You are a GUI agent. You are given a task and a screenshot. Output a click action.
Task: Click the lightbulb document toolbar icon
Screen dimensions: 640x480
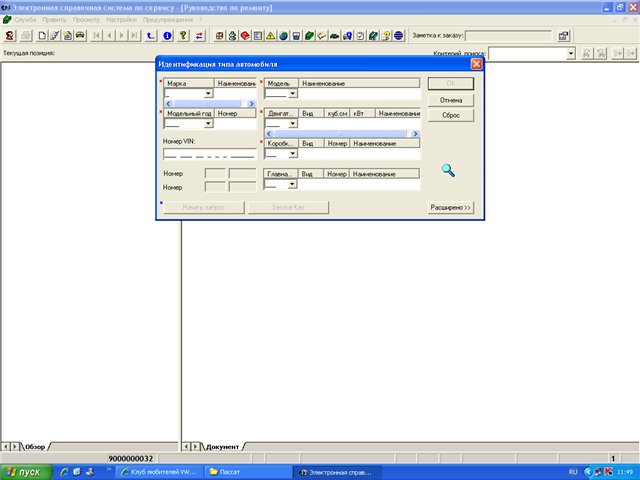point(386,36)
